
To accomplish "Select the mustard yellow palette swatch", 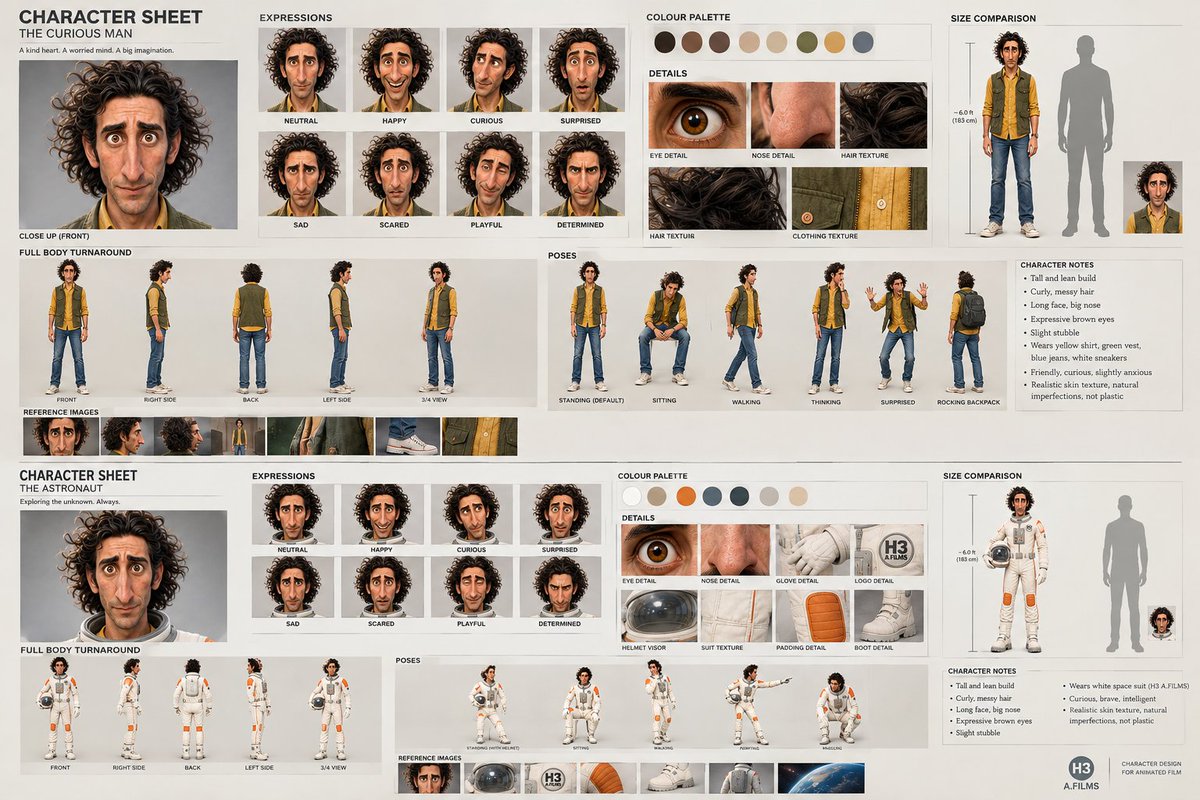I will pos(834,42).
